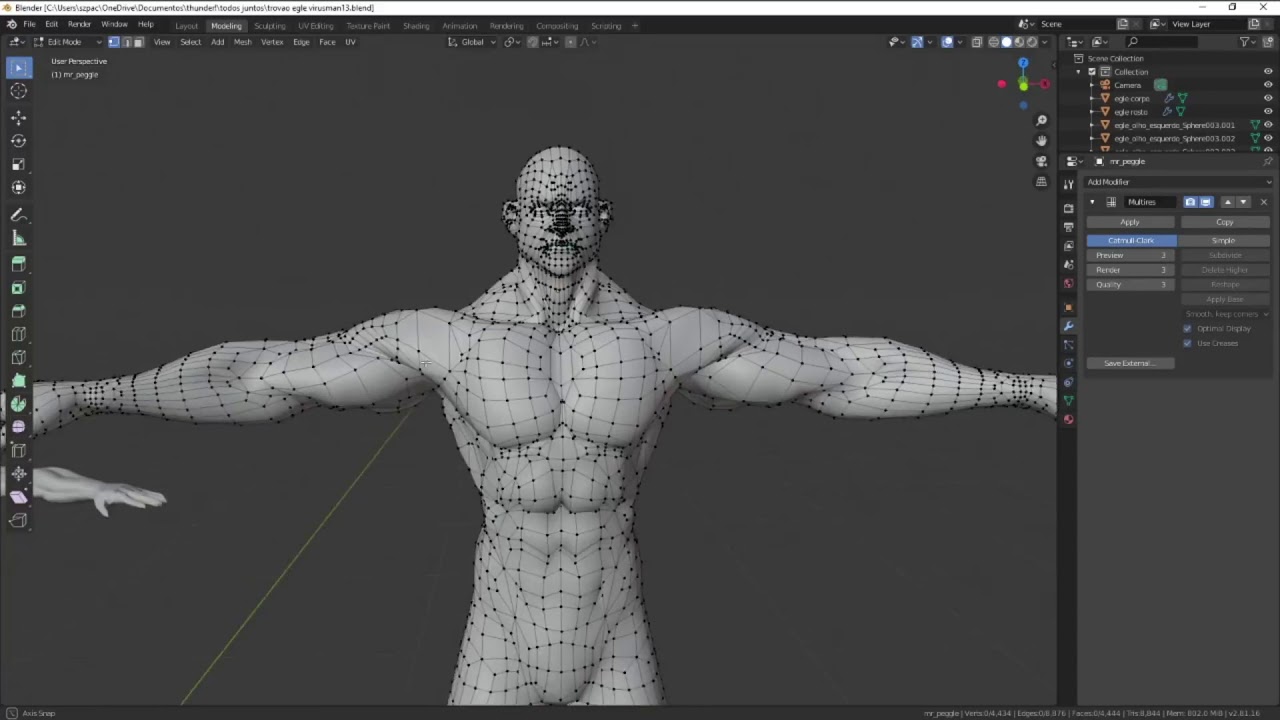The image size is (1280, 720).
Task: Switch to the Sculpting workspace tab
Action: click(x=269, y=26)
